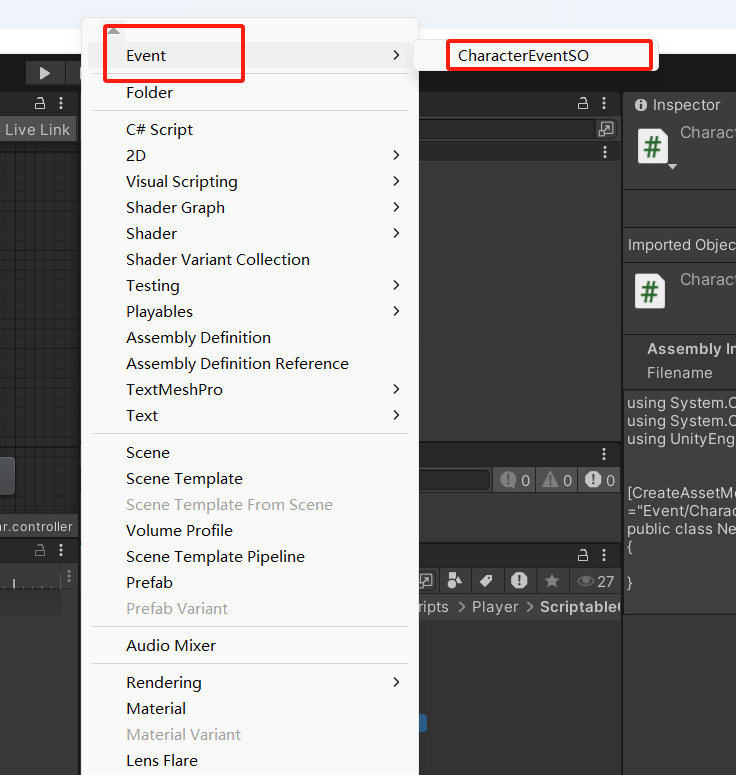Image resolution: width=736 pixels, height=775 pixels.
Task: Click the script icon under Imported Object
Action: (649, 291)
